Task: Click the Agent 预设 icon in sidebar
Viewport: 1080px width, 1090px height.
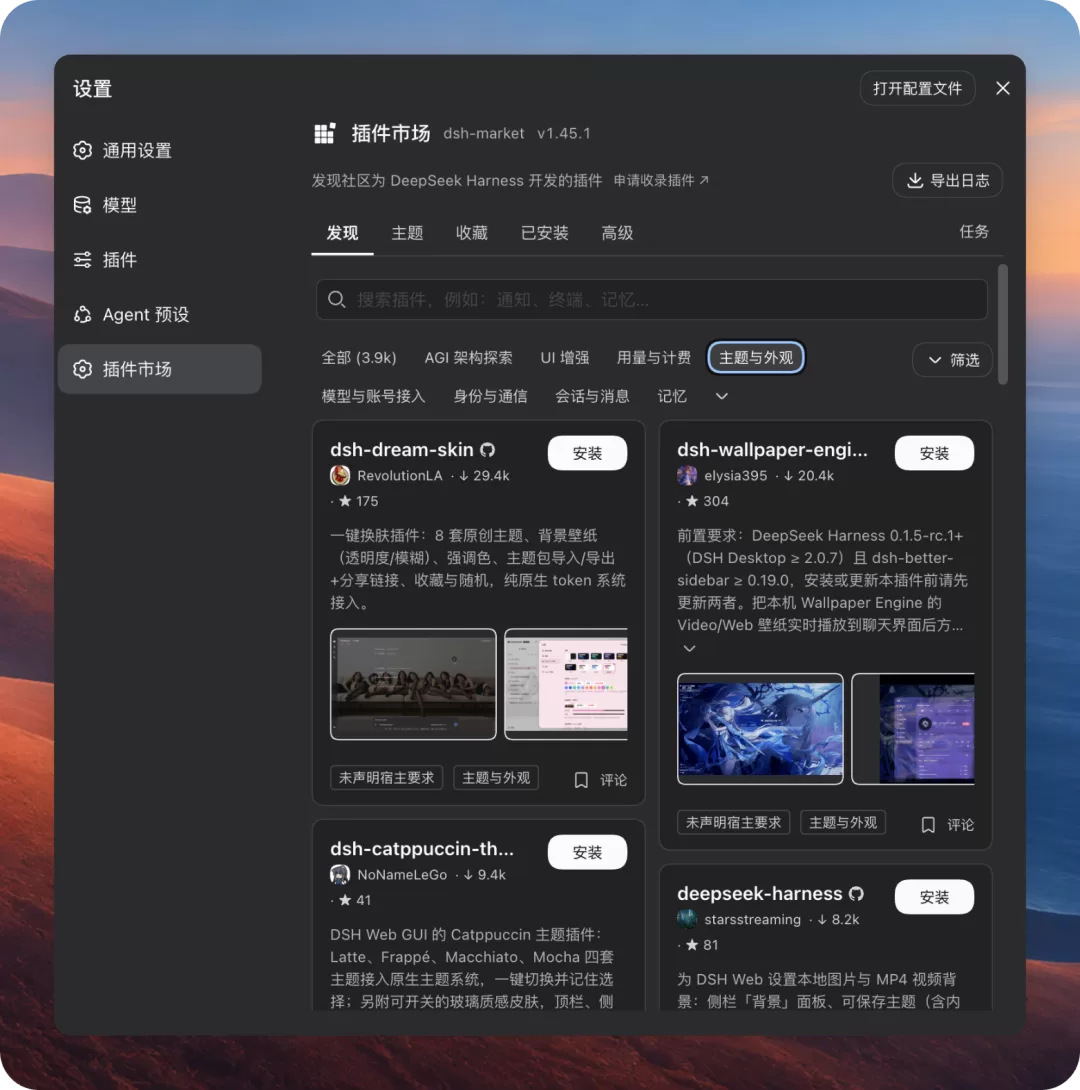Action: pyautogui.click(x=83, y=314)
